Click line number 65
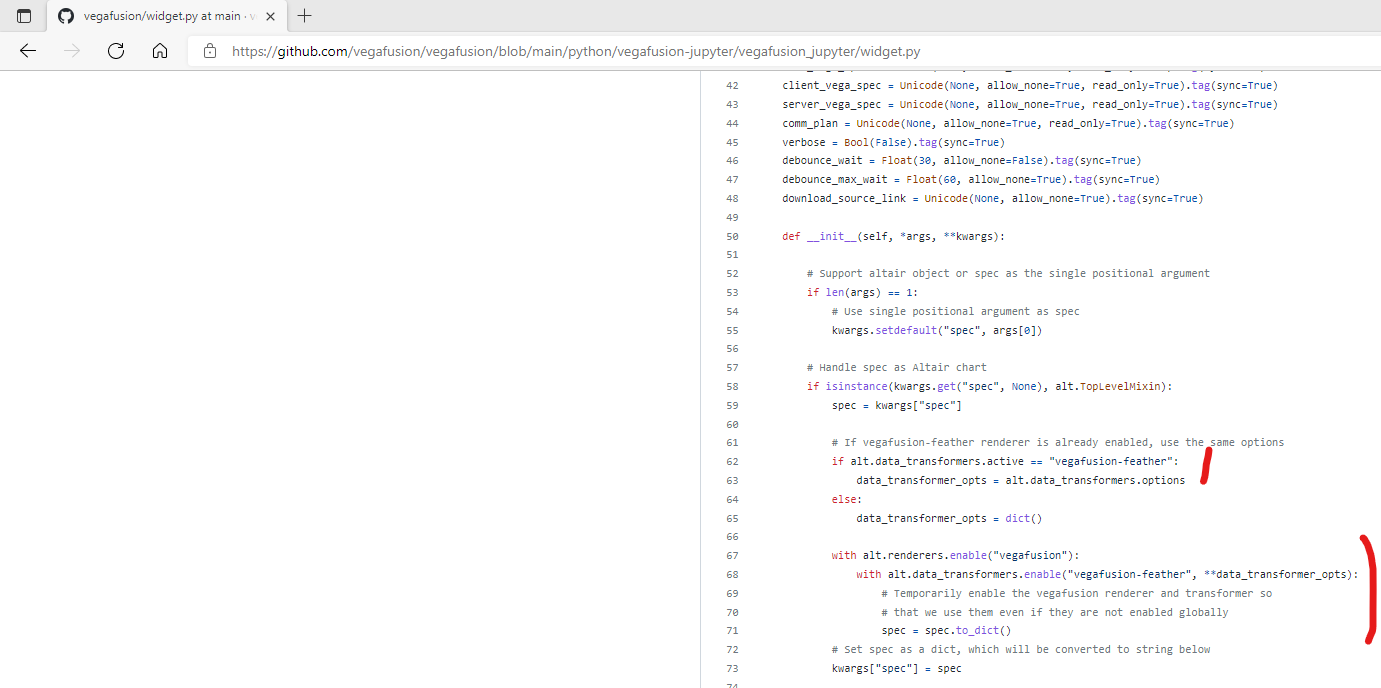The width and height of the screenshot is (1381, 688). click(x=732, y=518)
